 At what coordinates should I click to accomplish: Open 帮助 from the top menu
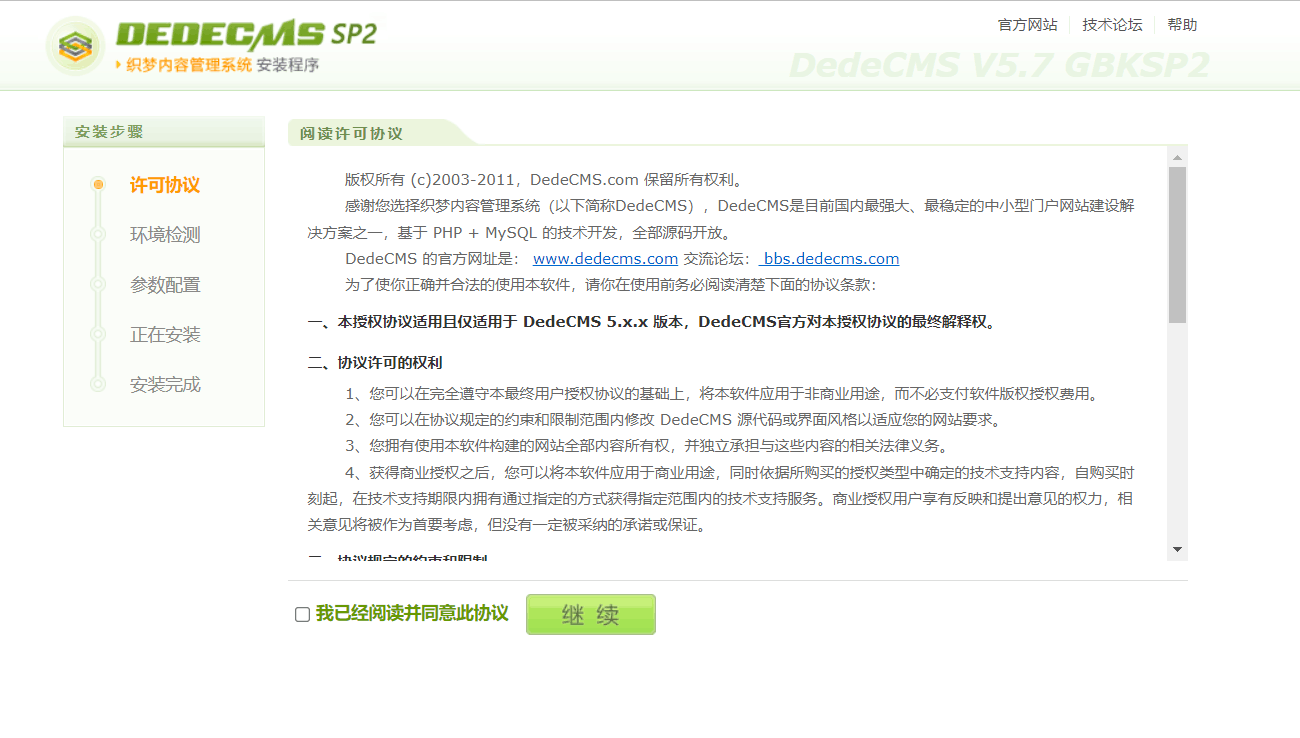coord(1183,24)
